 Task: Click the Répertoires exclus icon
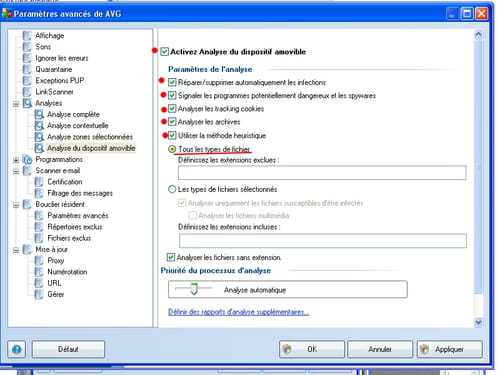click(x=39, y=227)
